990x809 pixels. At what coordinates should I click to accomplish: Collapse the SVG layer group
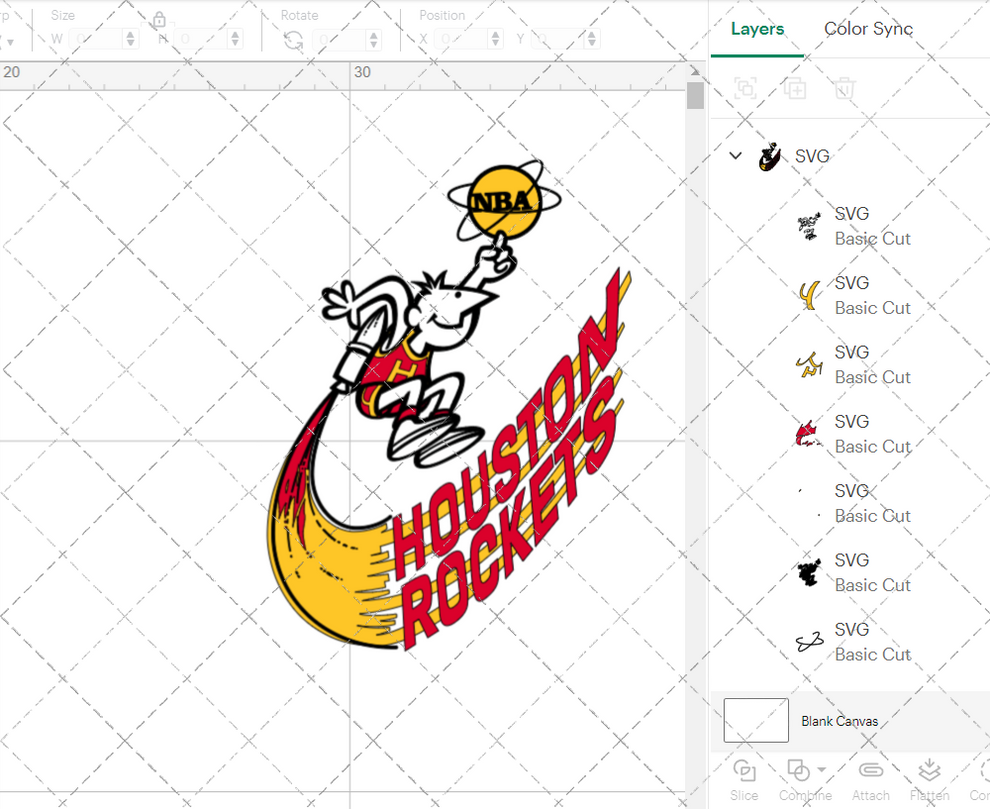pos(735,156)
